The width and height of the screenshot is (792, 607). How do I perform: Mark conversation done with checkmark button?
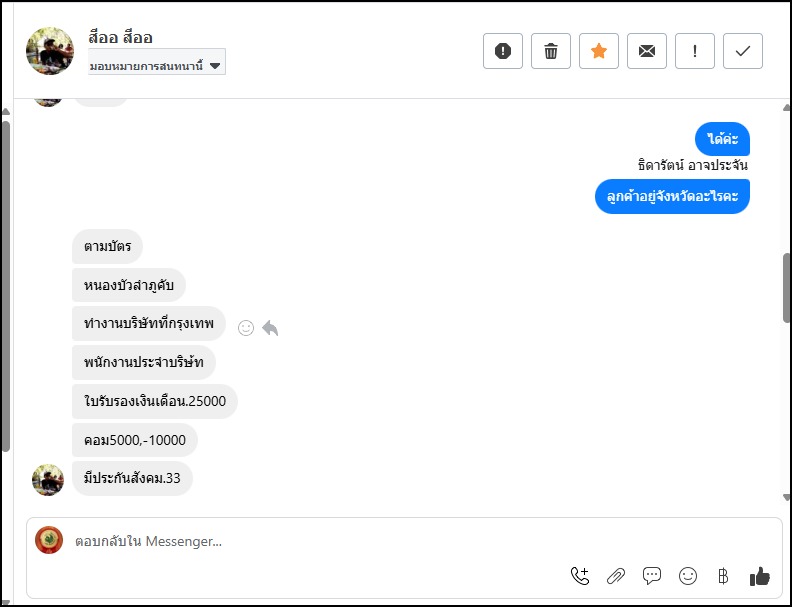click(x=743, y=51)
